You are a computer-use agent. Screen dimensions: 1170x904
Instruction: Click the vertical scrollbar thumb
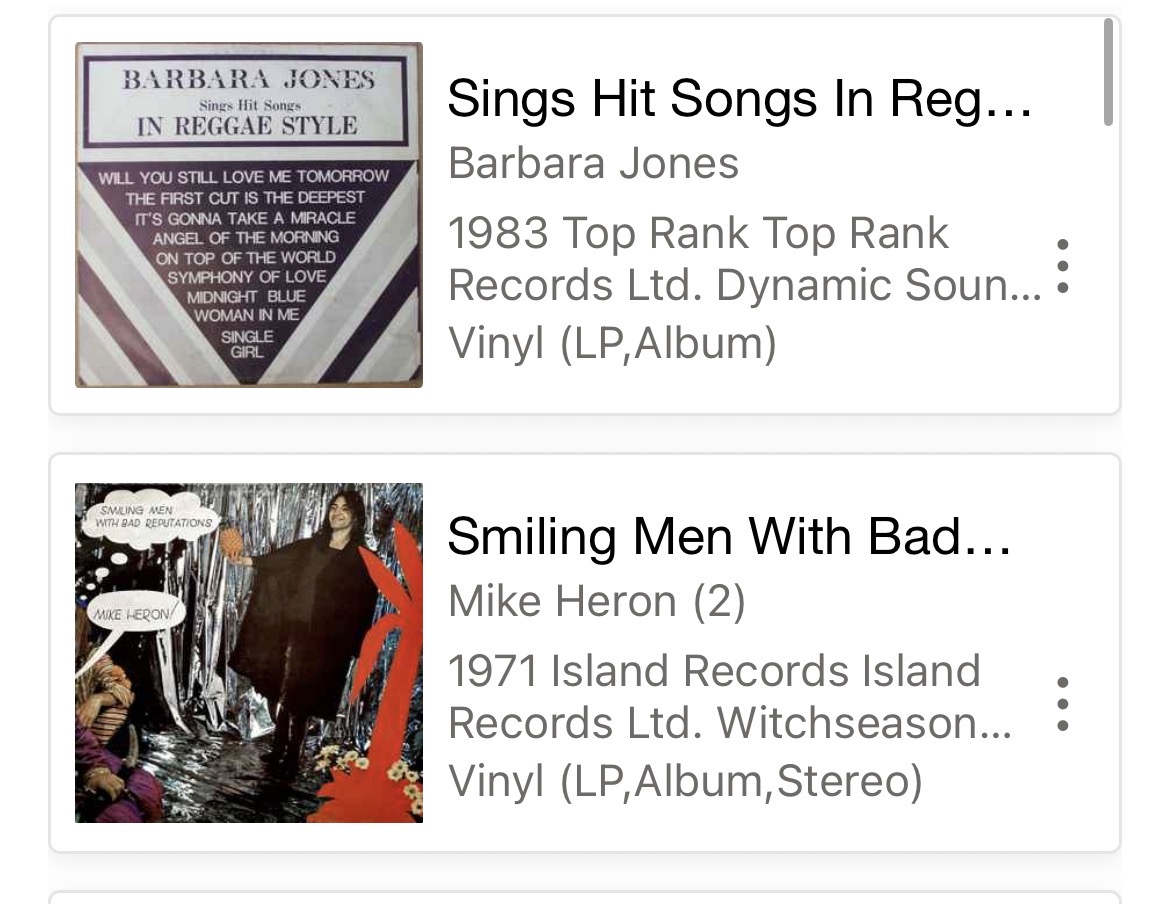click(x=1108, y=72)
